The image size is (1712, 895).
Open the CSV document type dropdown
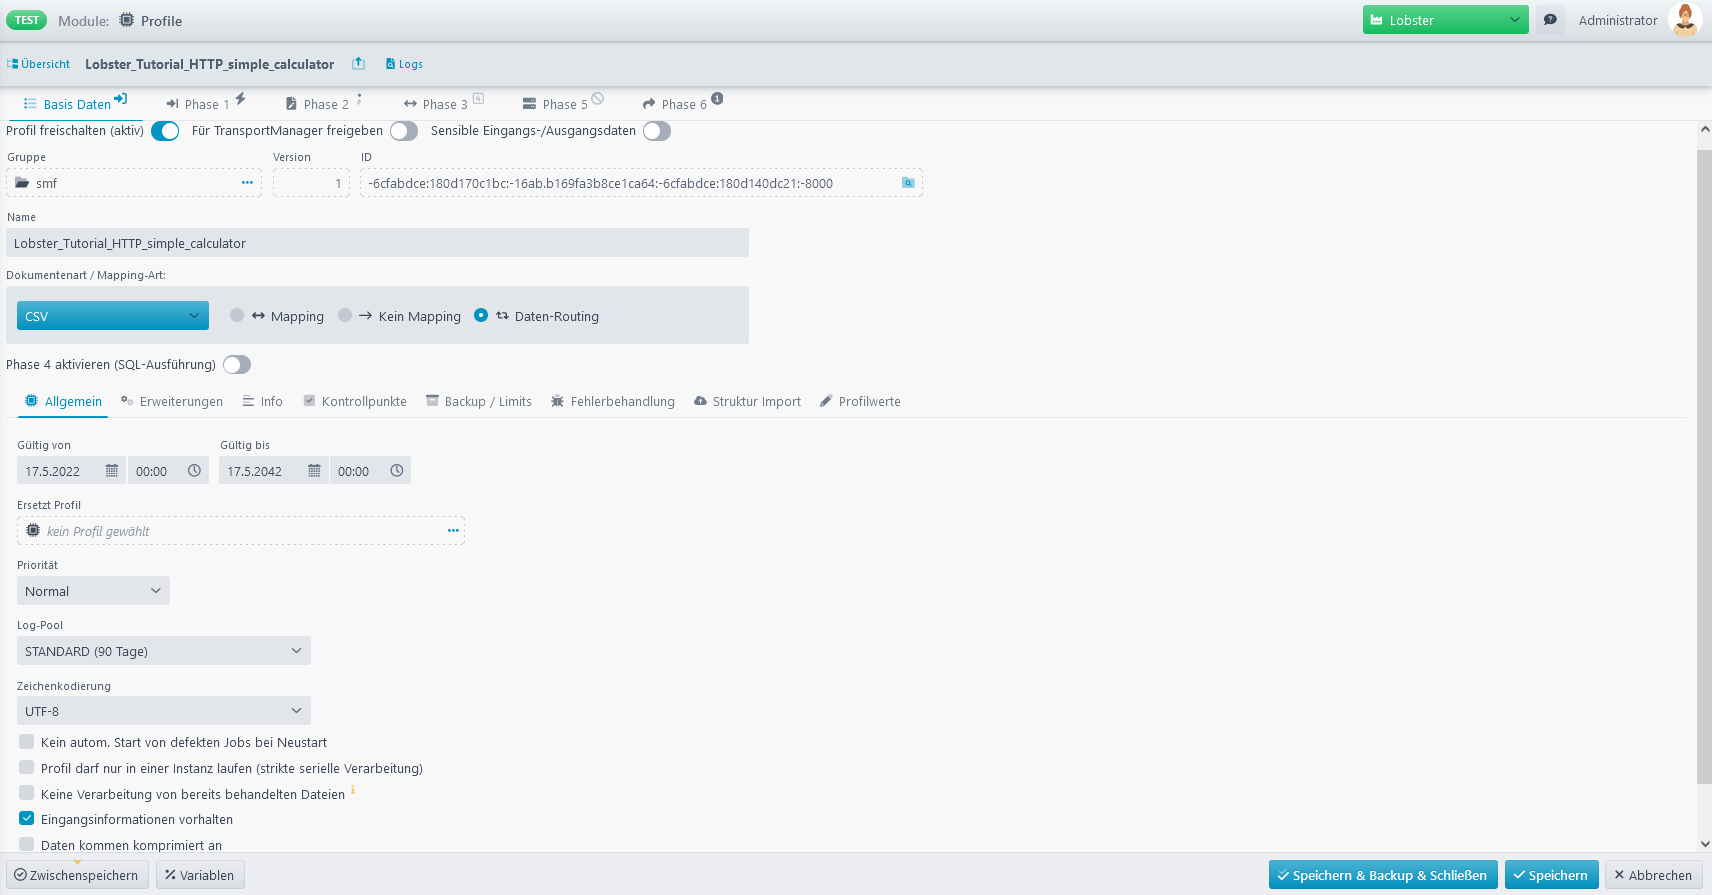coord(113,316)
